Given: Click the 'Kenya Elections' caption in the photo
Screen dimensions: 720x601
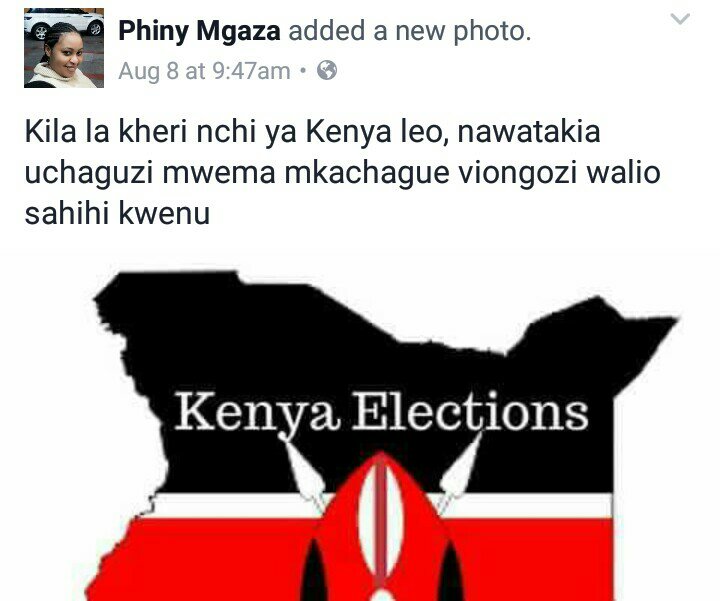Looking at the screenshot, I should (381, 411).
